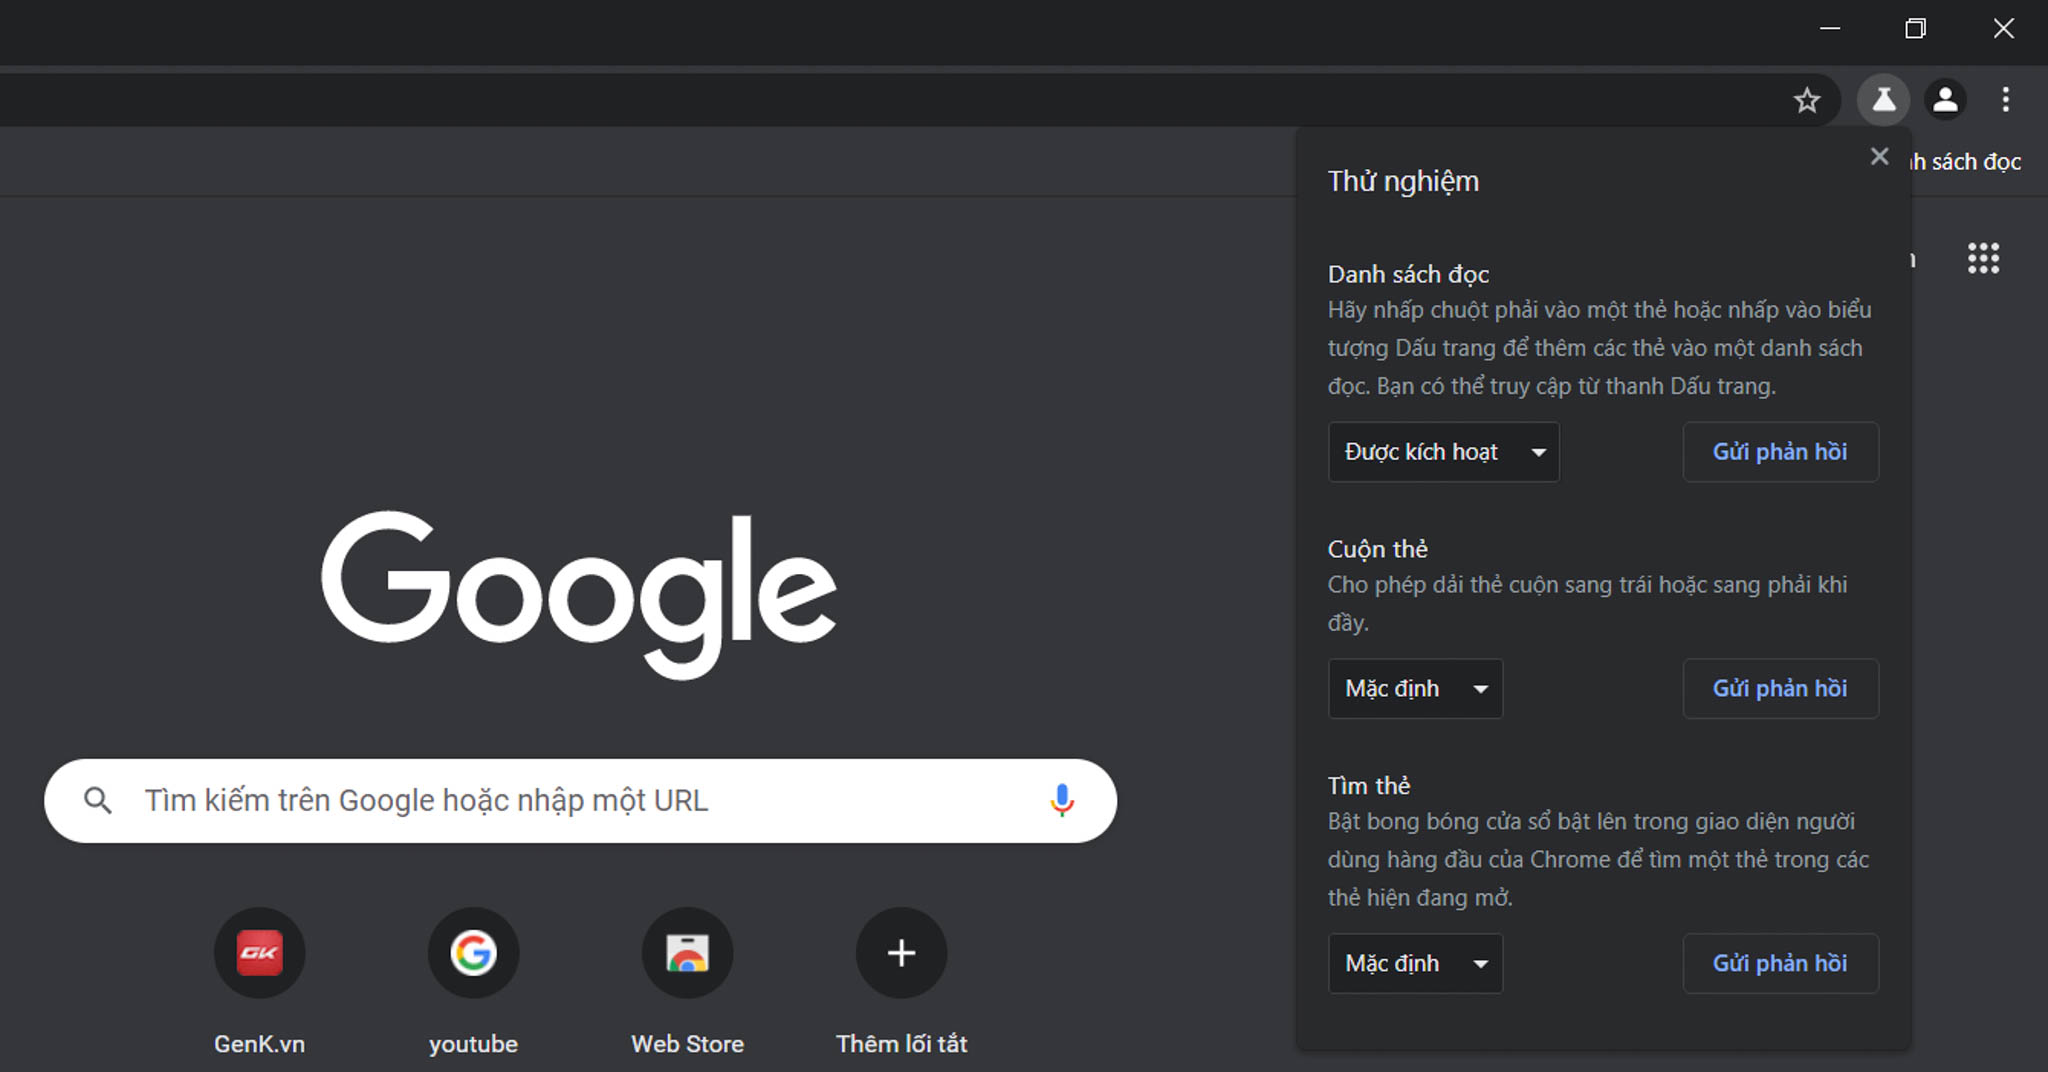
Task: Click the Thử nghiệm heading
Action: pyautogui.click(x=1403, y=181)
